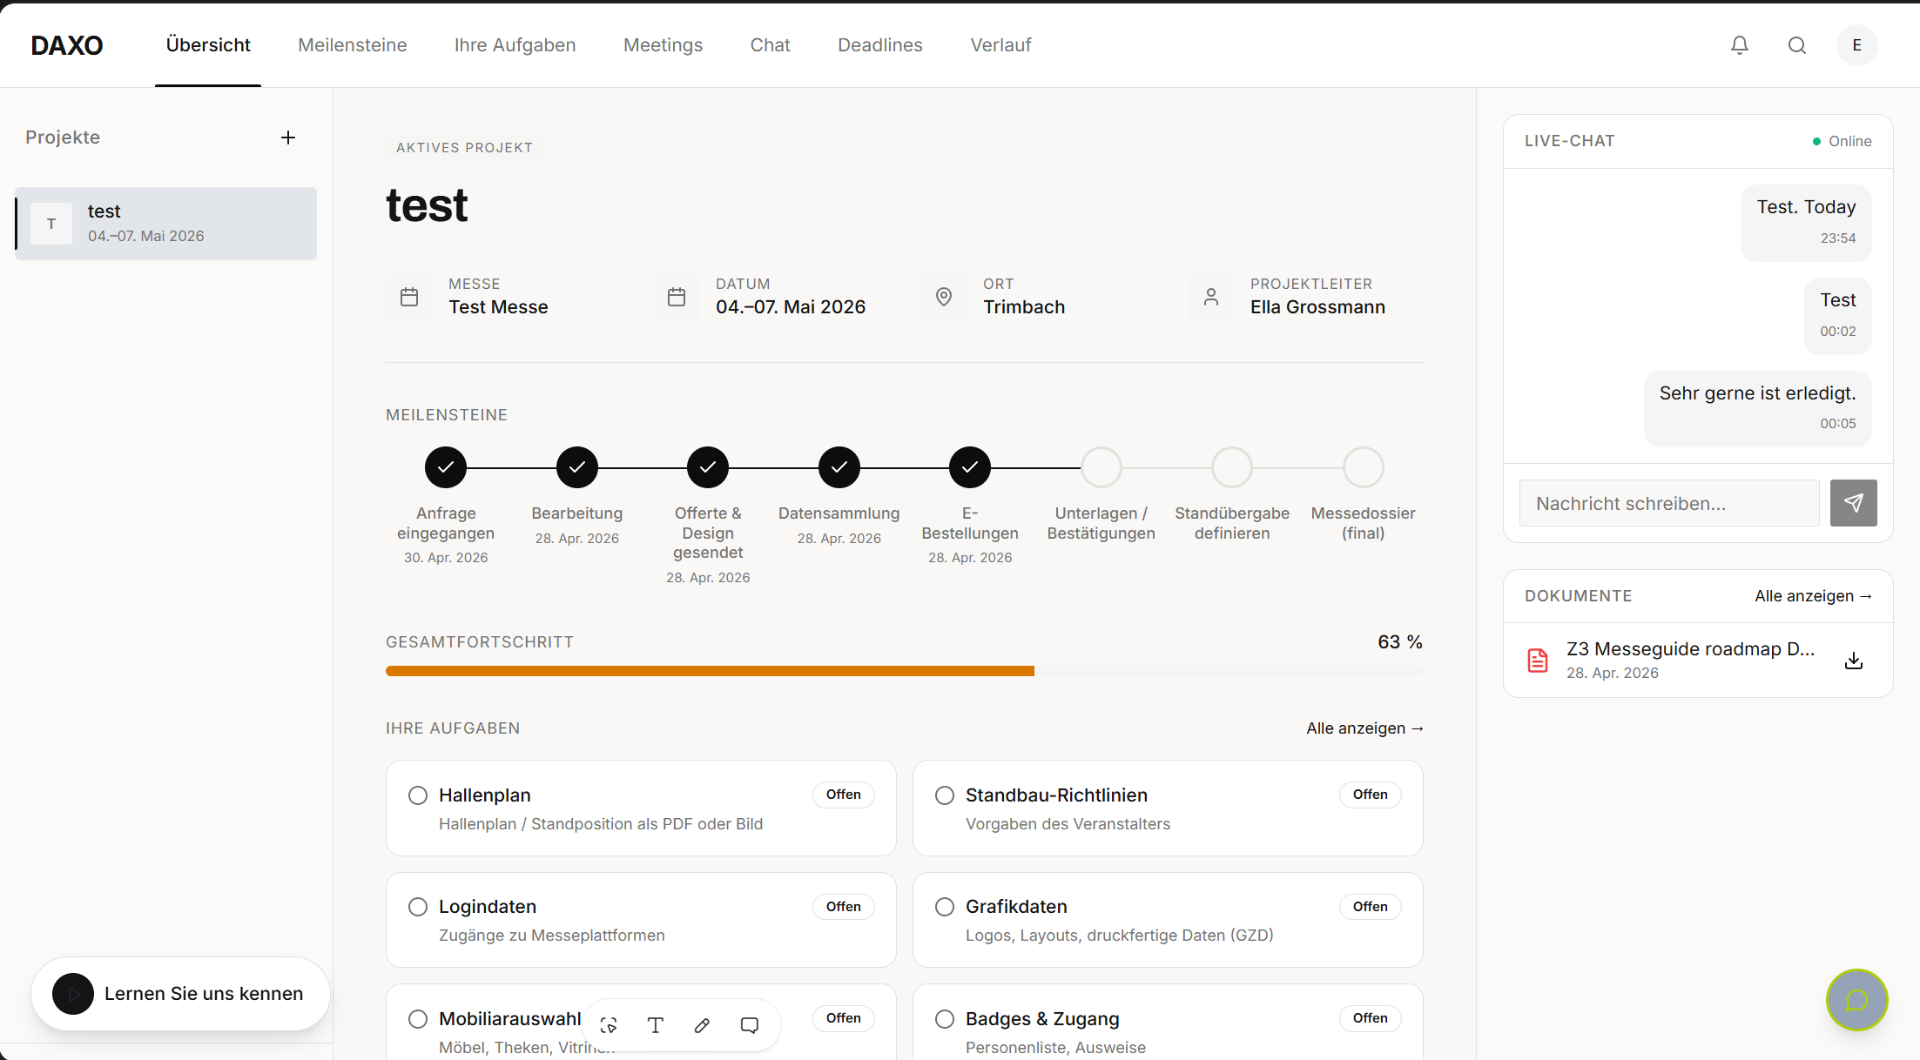Click the calendar icon next to Datum

(x=677, y=297)
